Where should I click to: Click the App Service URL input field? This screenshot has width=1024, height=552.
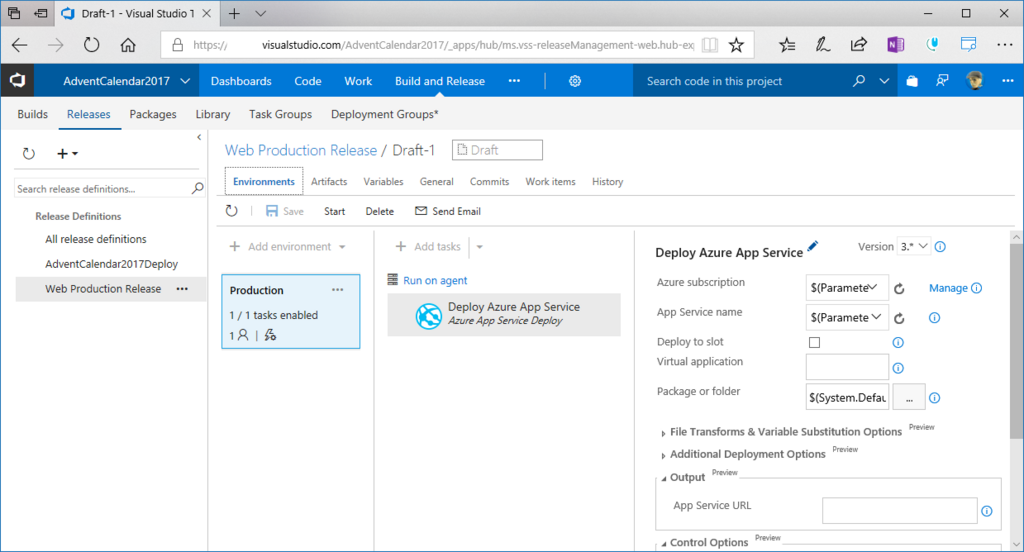point(899,511)
